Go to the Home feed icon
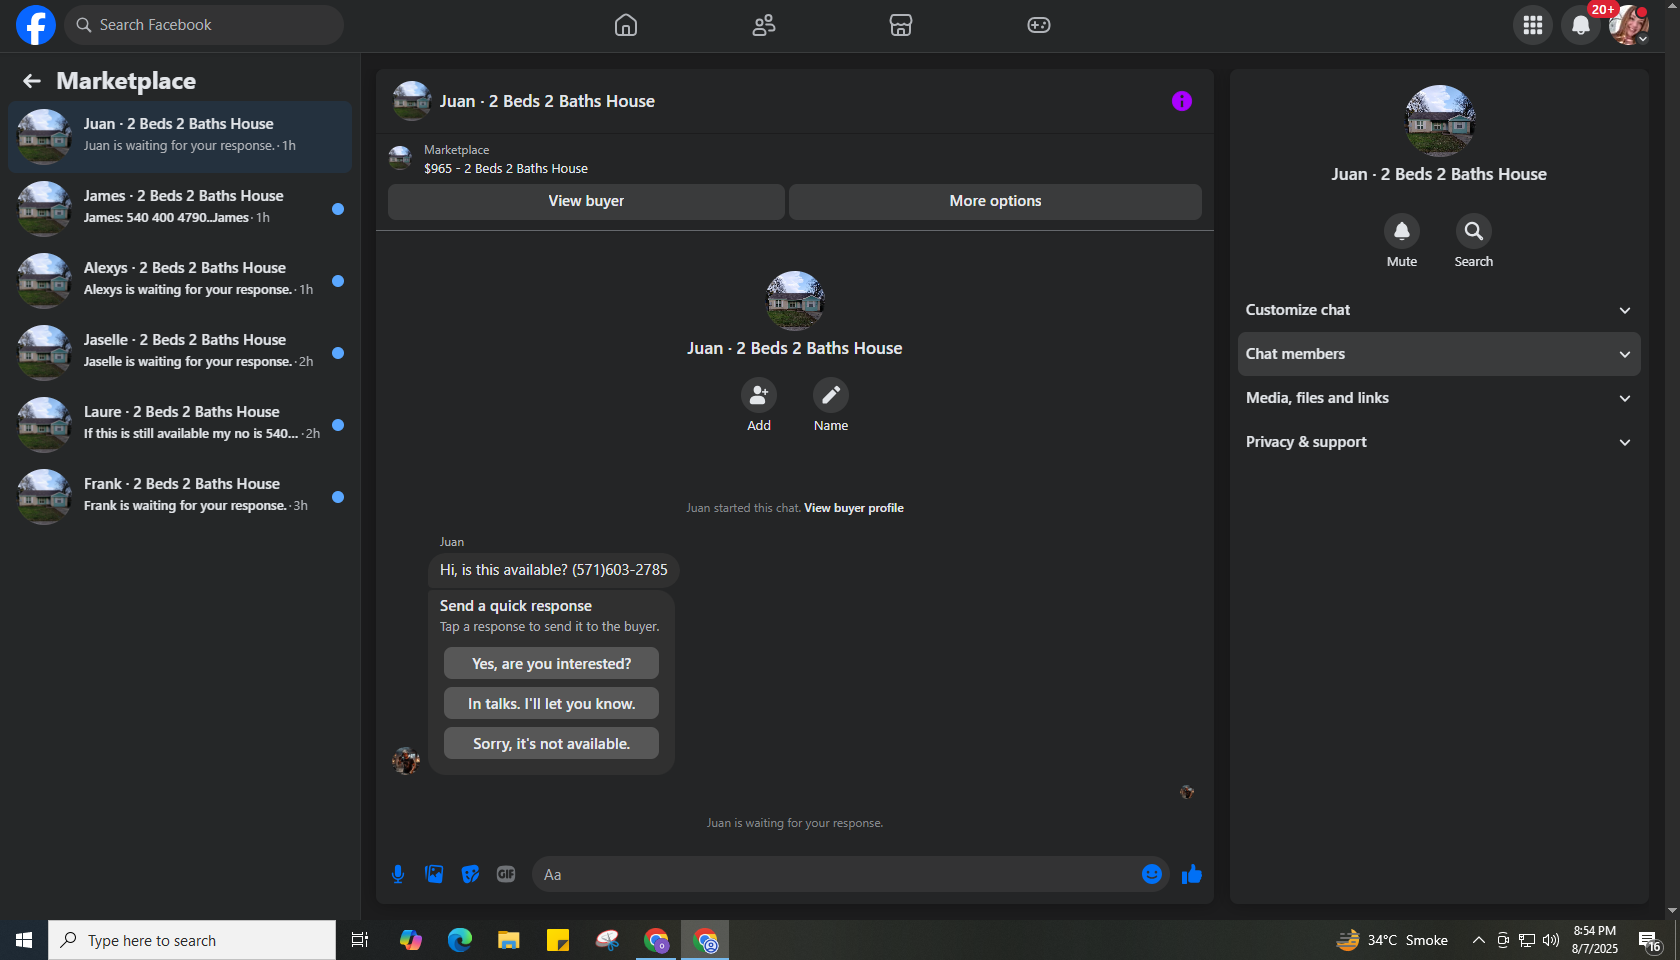 coord(626,25)
